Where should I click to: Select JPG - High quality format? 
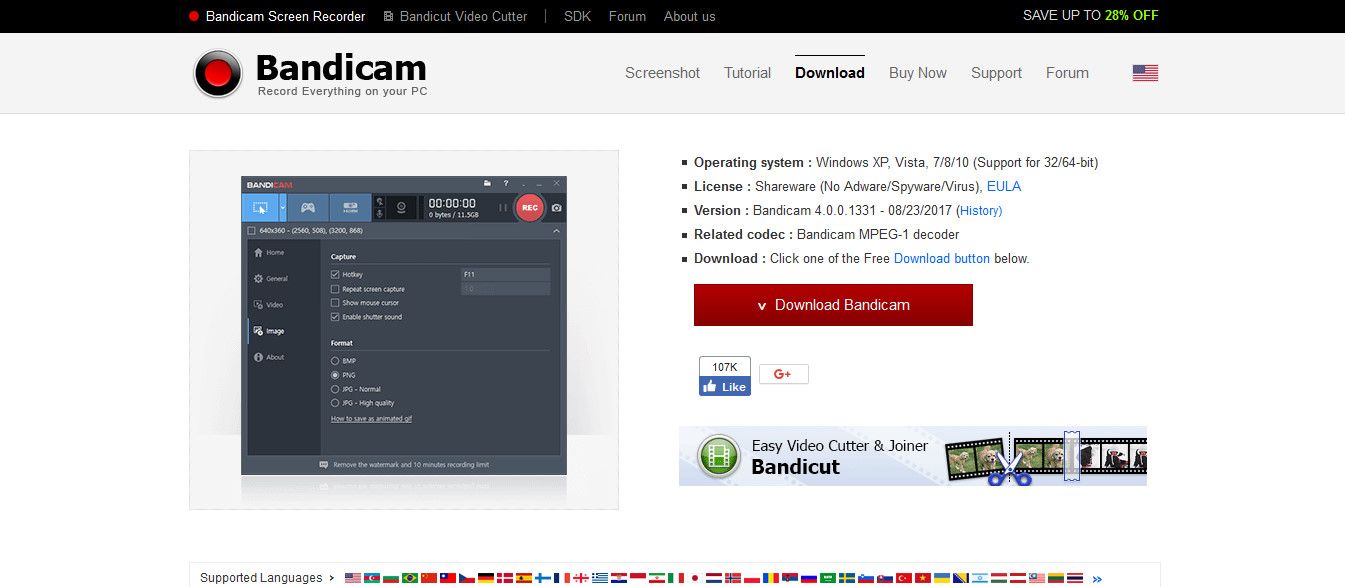click(x=335, y=403)
